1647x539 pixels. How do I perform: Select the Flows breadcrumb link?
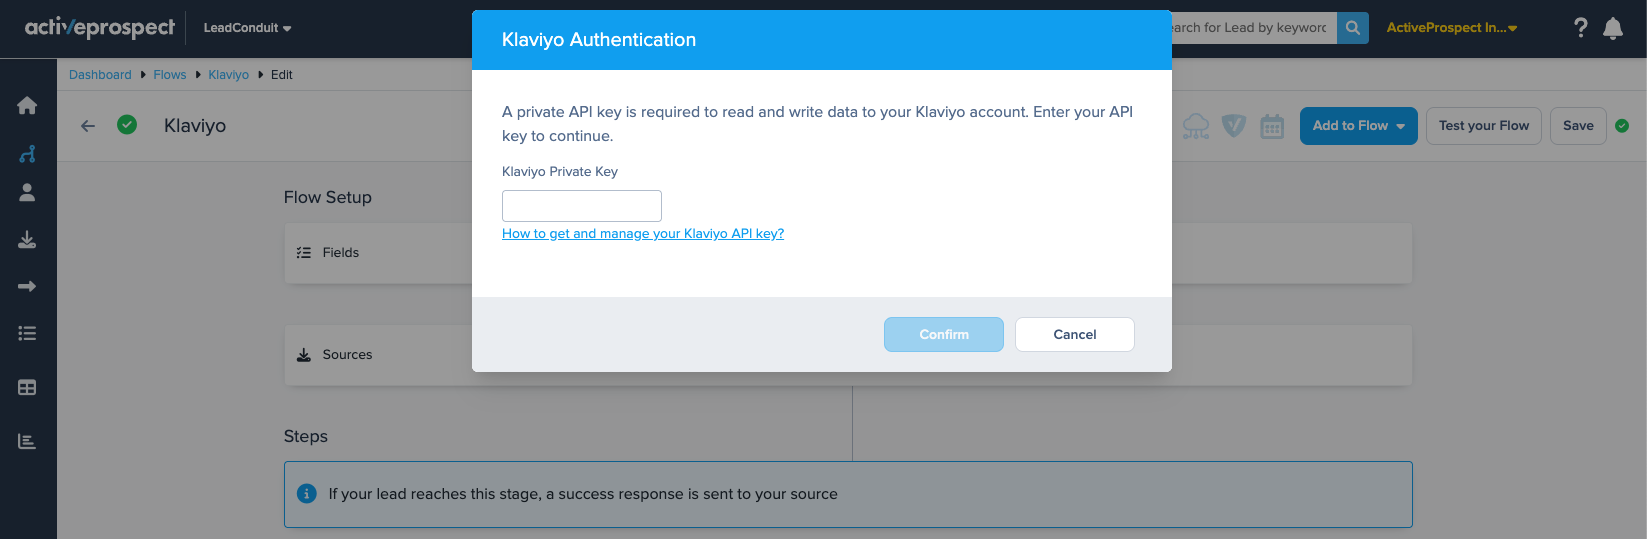[169, 75]
